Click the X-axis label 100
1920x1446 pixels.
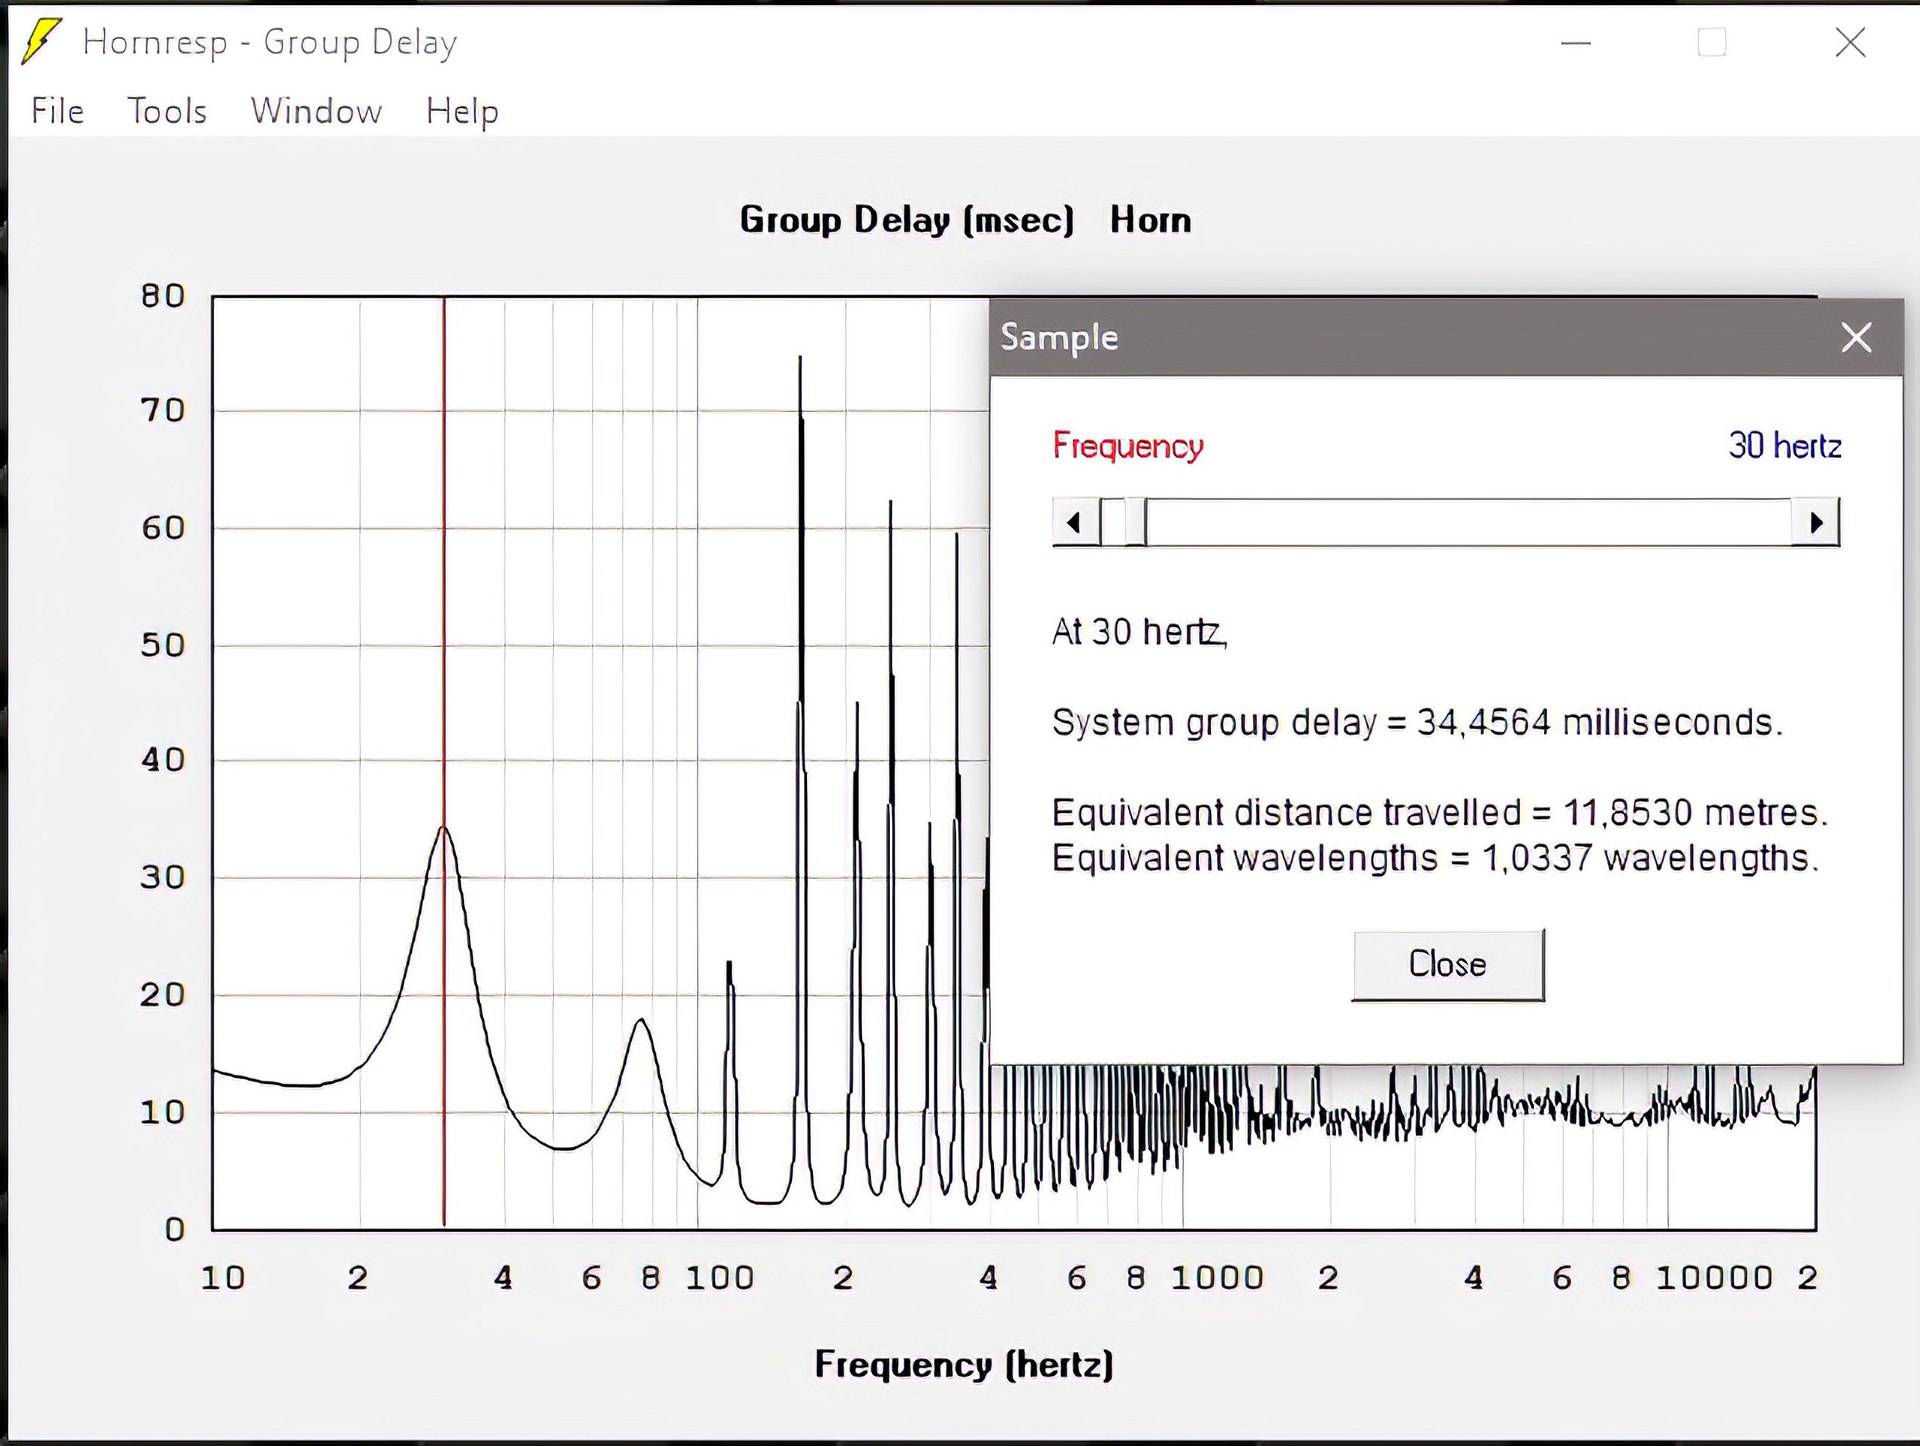tap(719, 1277)
